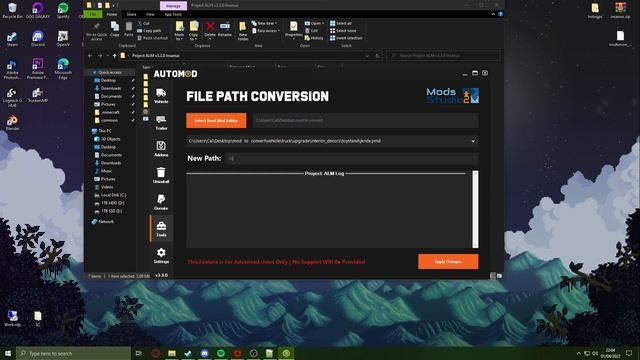640x360 pixels.
Task: Open the Windows Start menu
Action: [8, 353]
